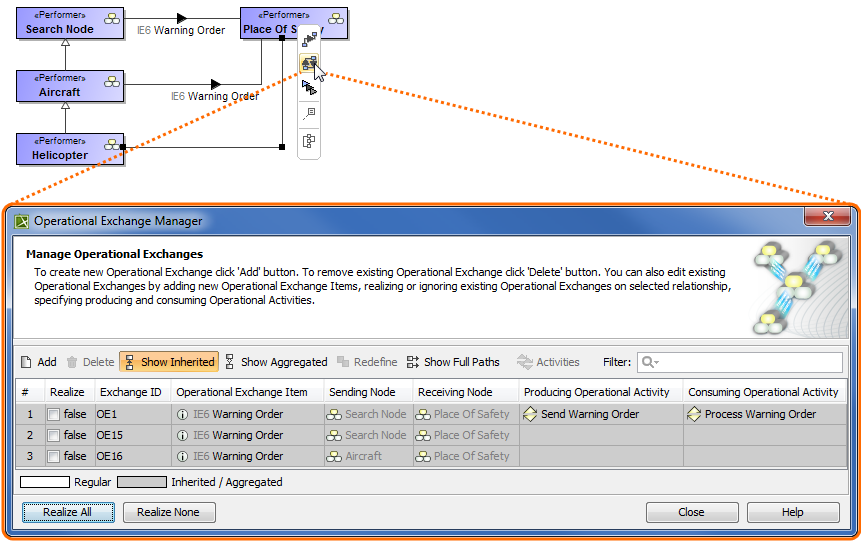Click the Close button at dialog bottom
Image resolution: width=861 pixels, height=541 pixels.
point(692,512)
